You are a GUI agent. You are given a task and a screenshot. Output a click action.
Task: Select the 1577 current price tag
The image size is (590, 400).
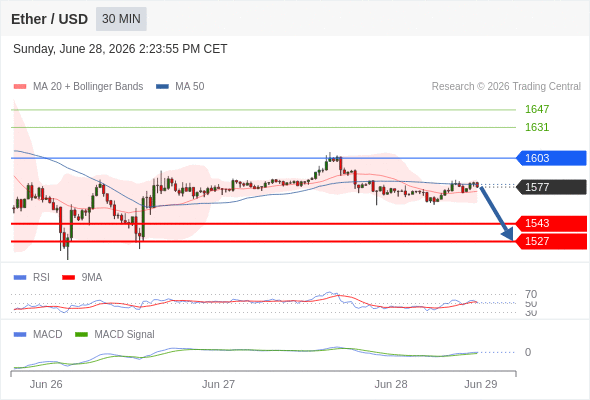(x=551, y=187)
